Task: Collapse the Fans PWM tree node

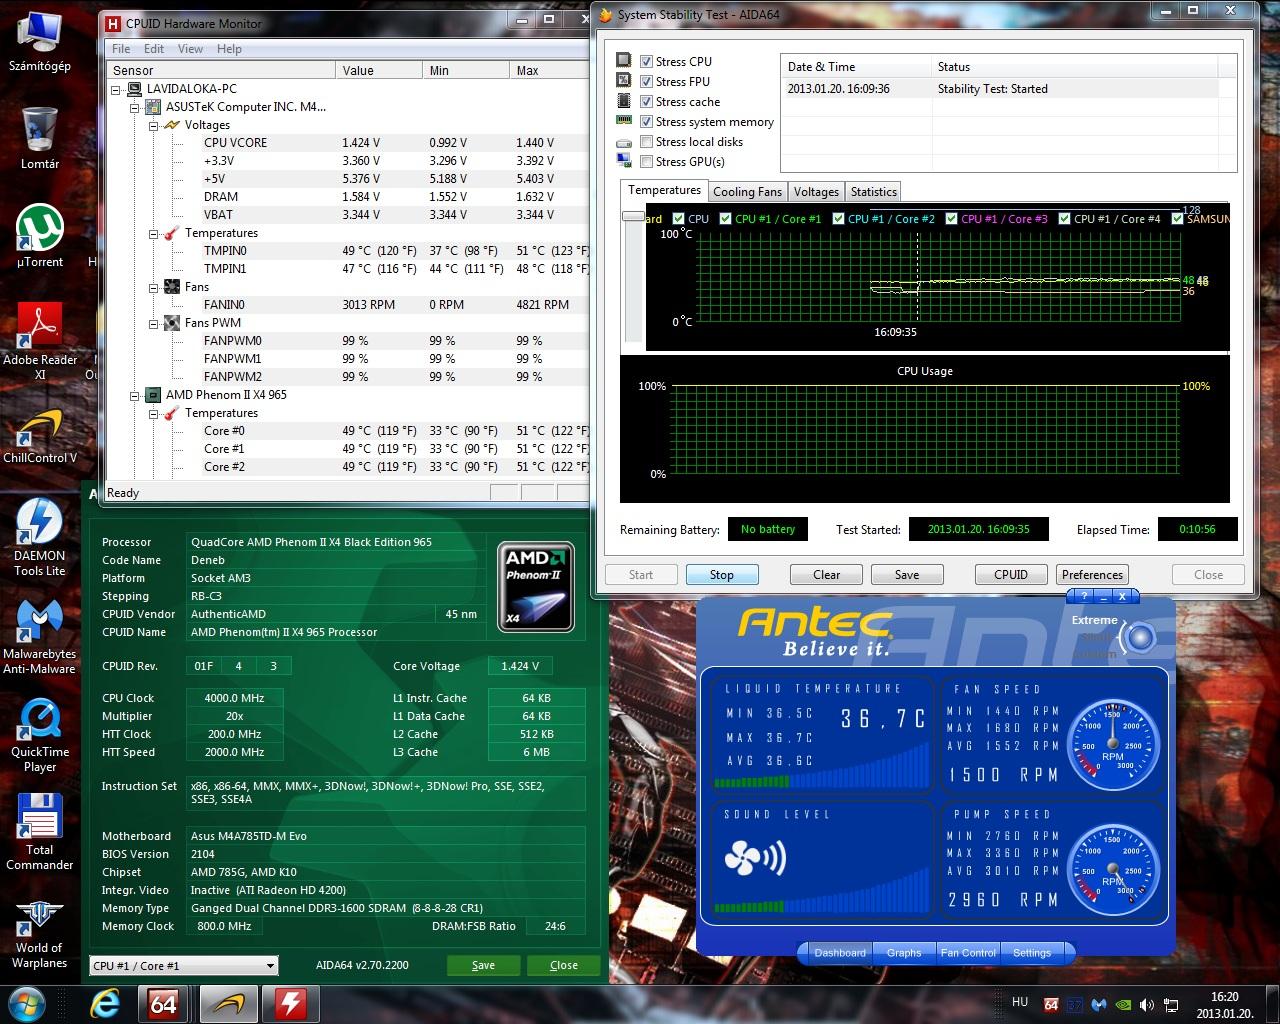Action: pyautogui.click(x=153, y=323)
